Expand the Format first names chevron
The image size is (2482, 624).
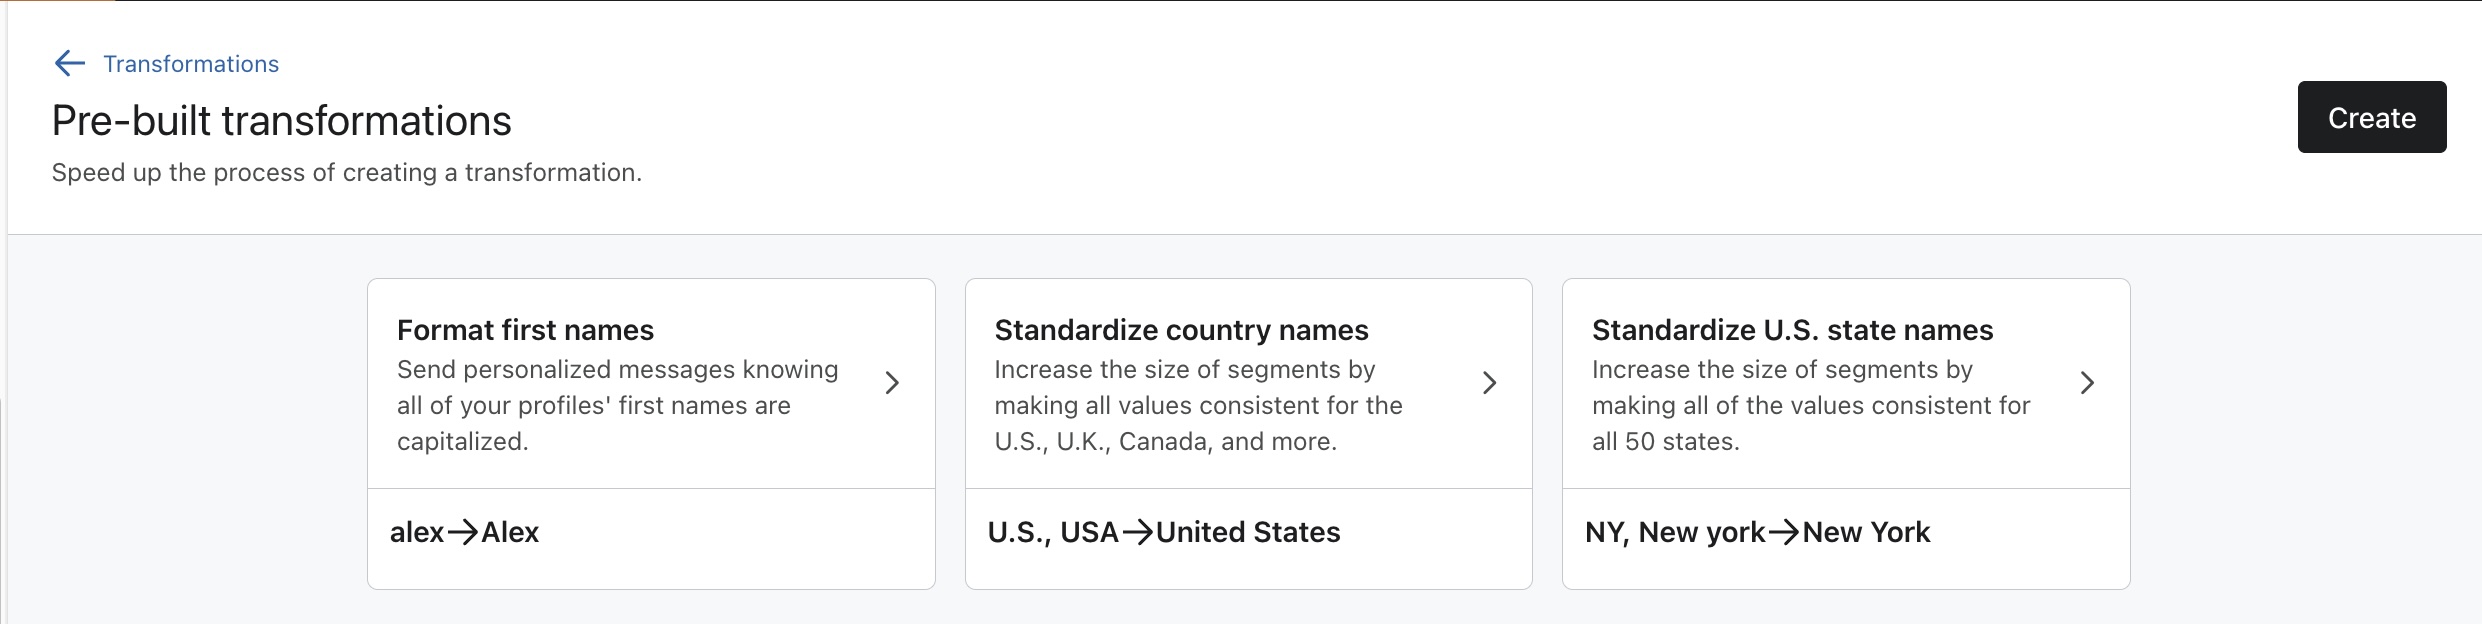pos(892,383)
